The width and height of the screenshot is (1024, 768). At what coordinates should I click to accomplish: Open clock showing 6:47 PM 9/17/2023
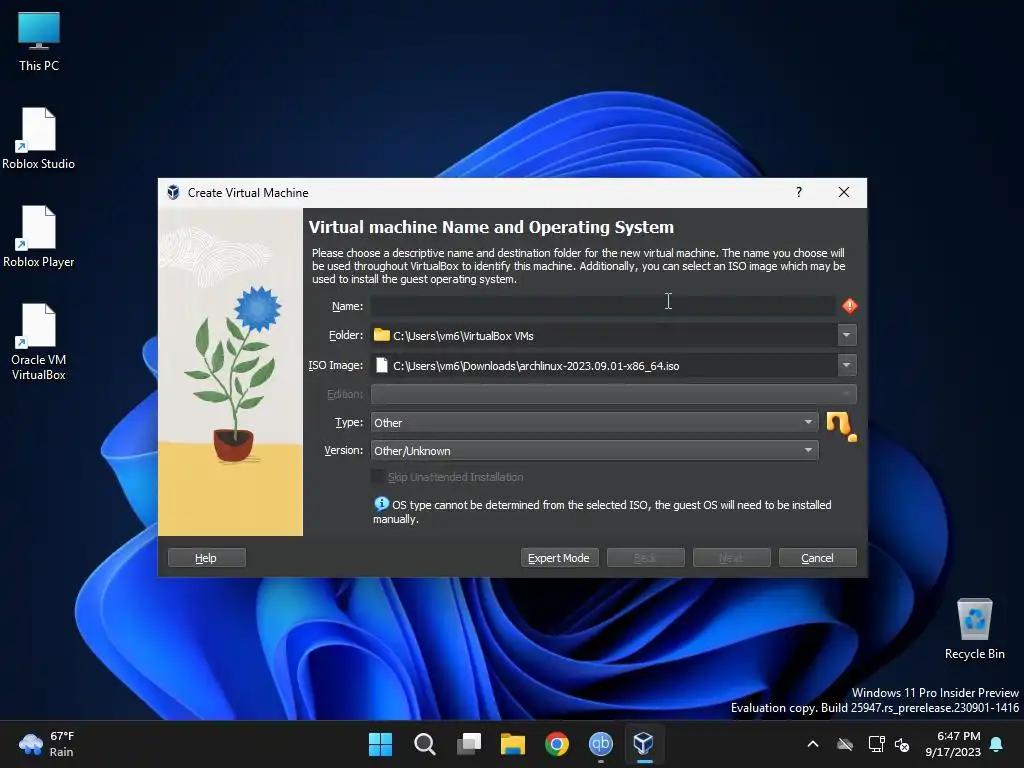(x=953, y=744)
